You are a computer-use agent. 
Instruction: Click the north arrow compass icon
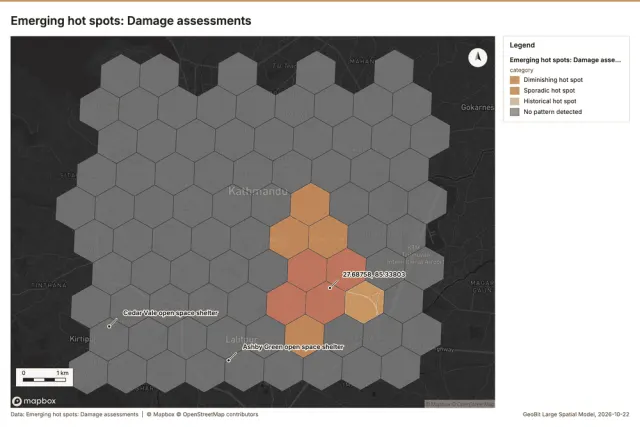click(478, 58)
